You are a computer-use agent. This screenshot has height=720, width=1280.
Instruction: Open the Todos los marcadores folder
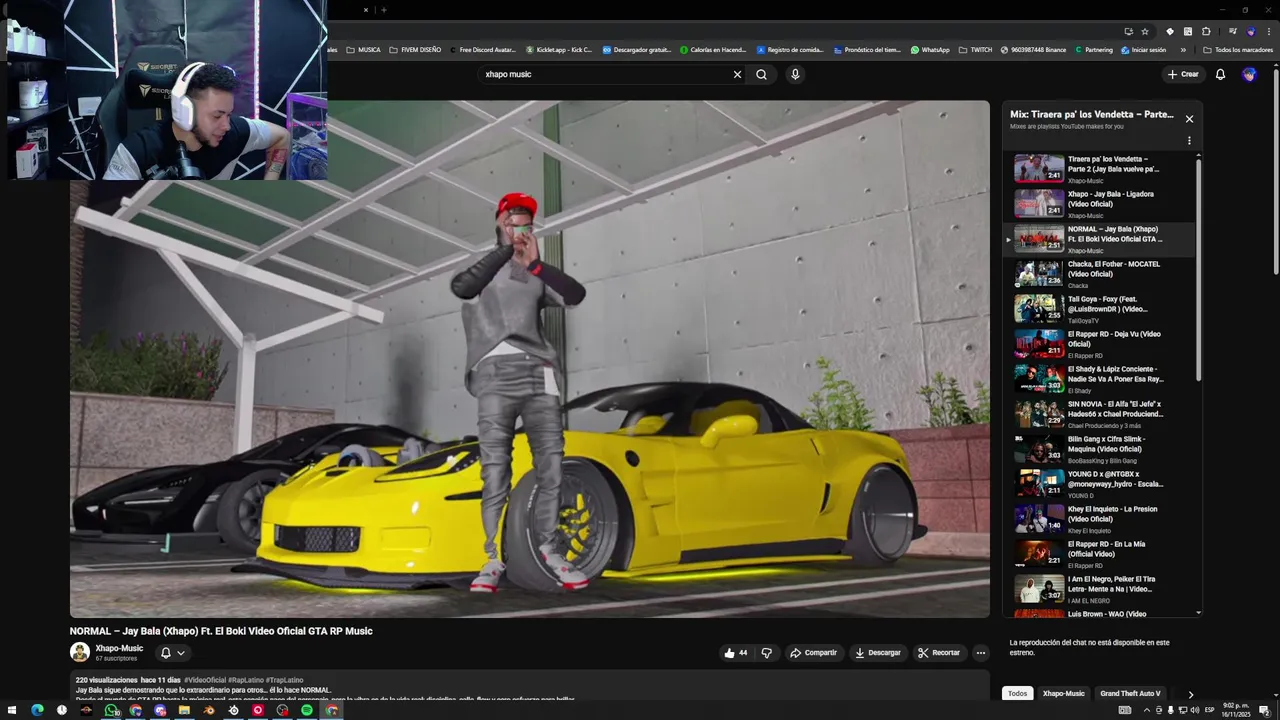coord(1238,50)
